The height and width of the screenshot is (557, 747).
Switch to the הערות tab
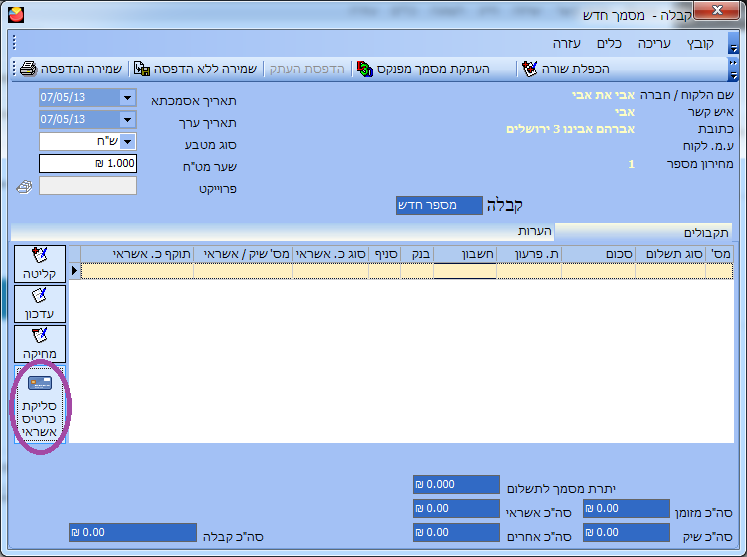click(x=535, y=231)
